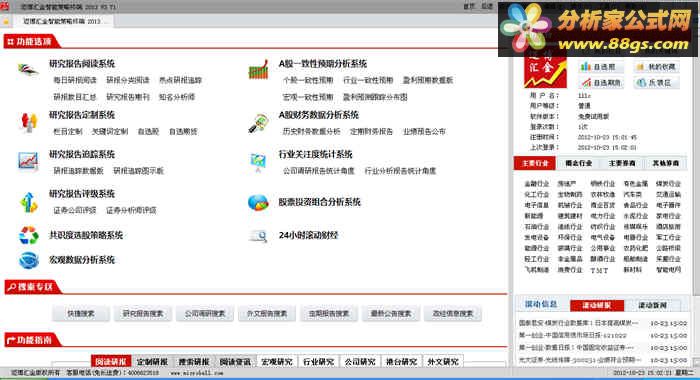Select the 港台研究 guide tab

[401, 362]
